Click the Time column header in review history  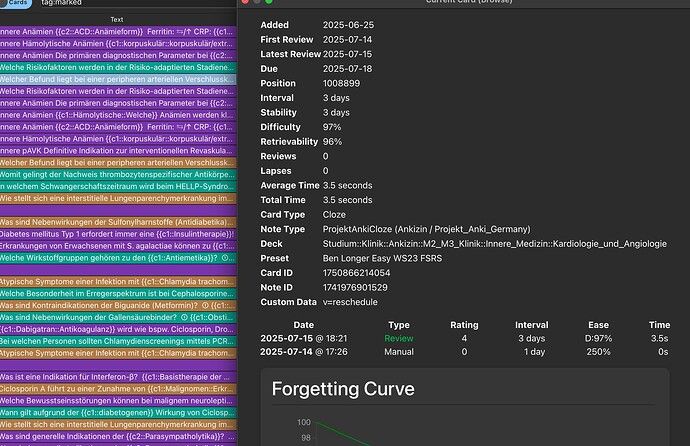(659, 325)
